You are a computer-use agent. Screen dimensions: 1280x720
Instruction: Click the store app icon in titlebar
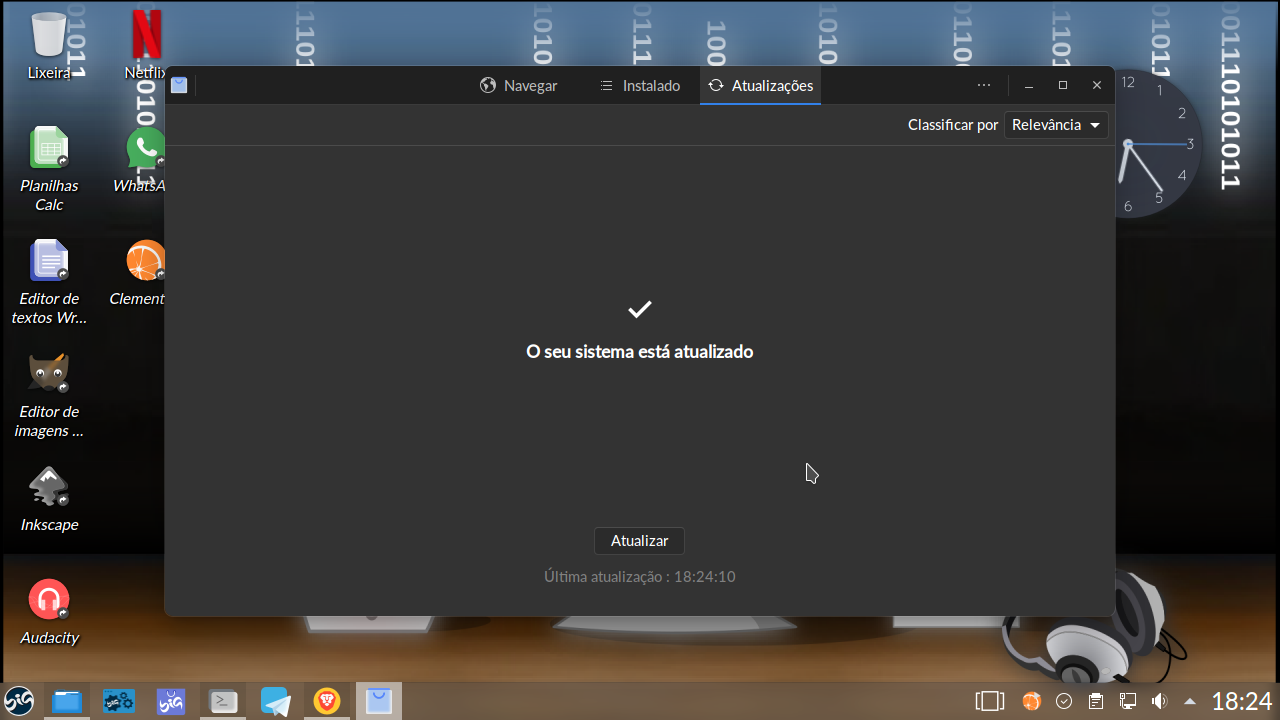[179, 86]
